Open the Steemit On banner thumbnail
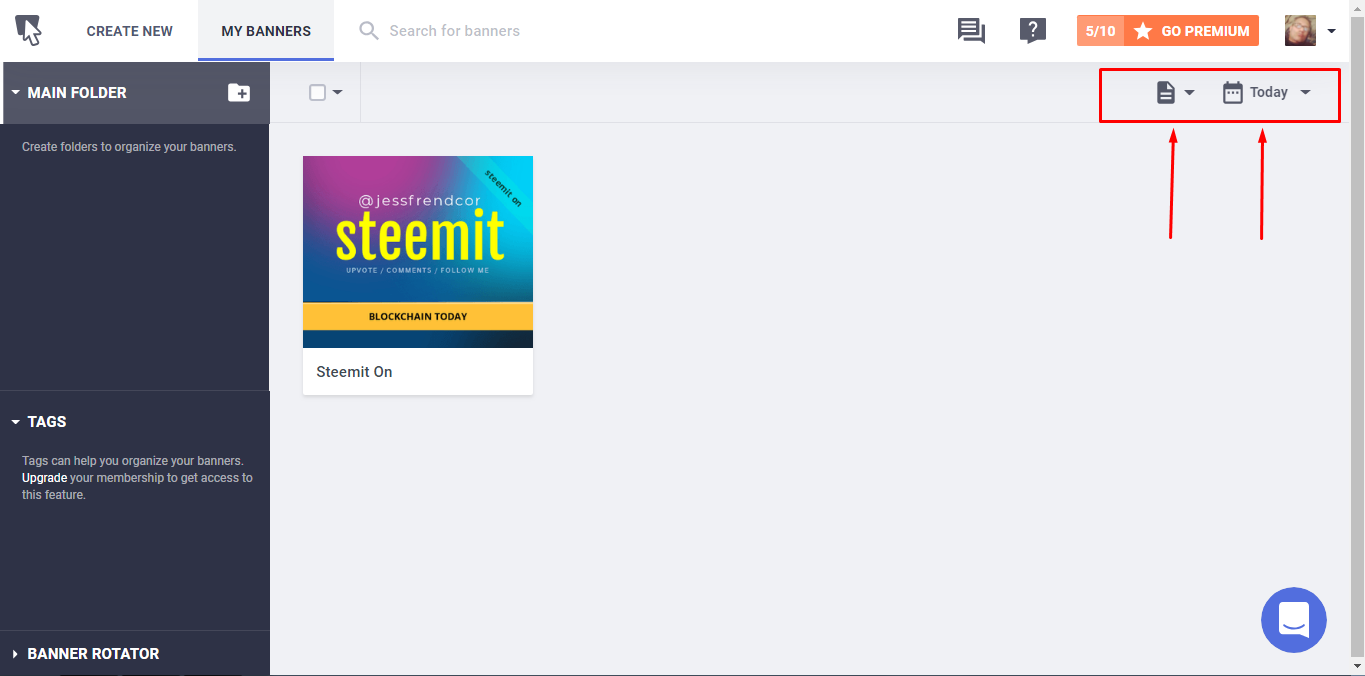Viewport: 1365px width, 676px height. point(418,252)
